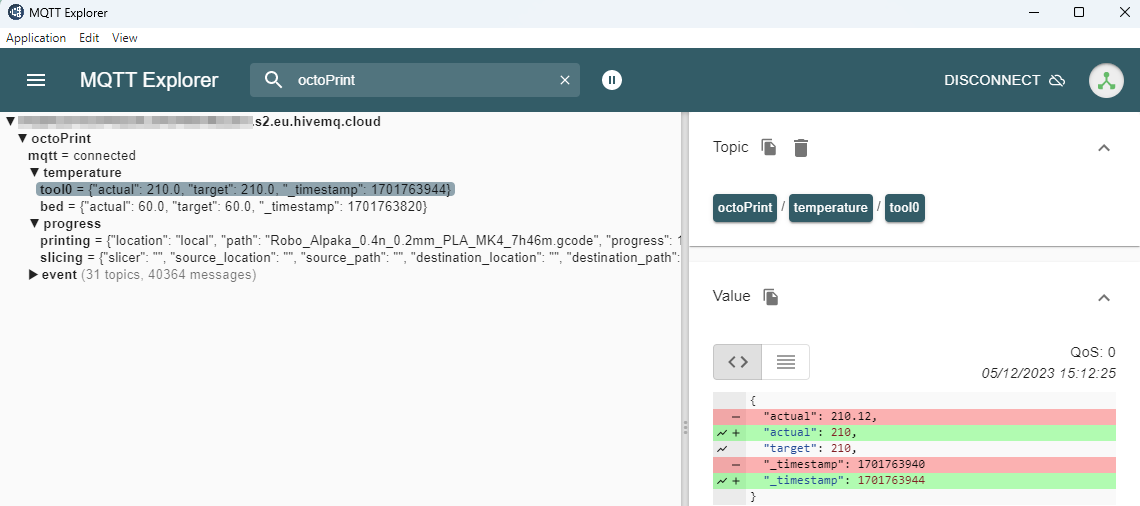
Task: Select the slicing progress topic row
Action: coord(361,257)
